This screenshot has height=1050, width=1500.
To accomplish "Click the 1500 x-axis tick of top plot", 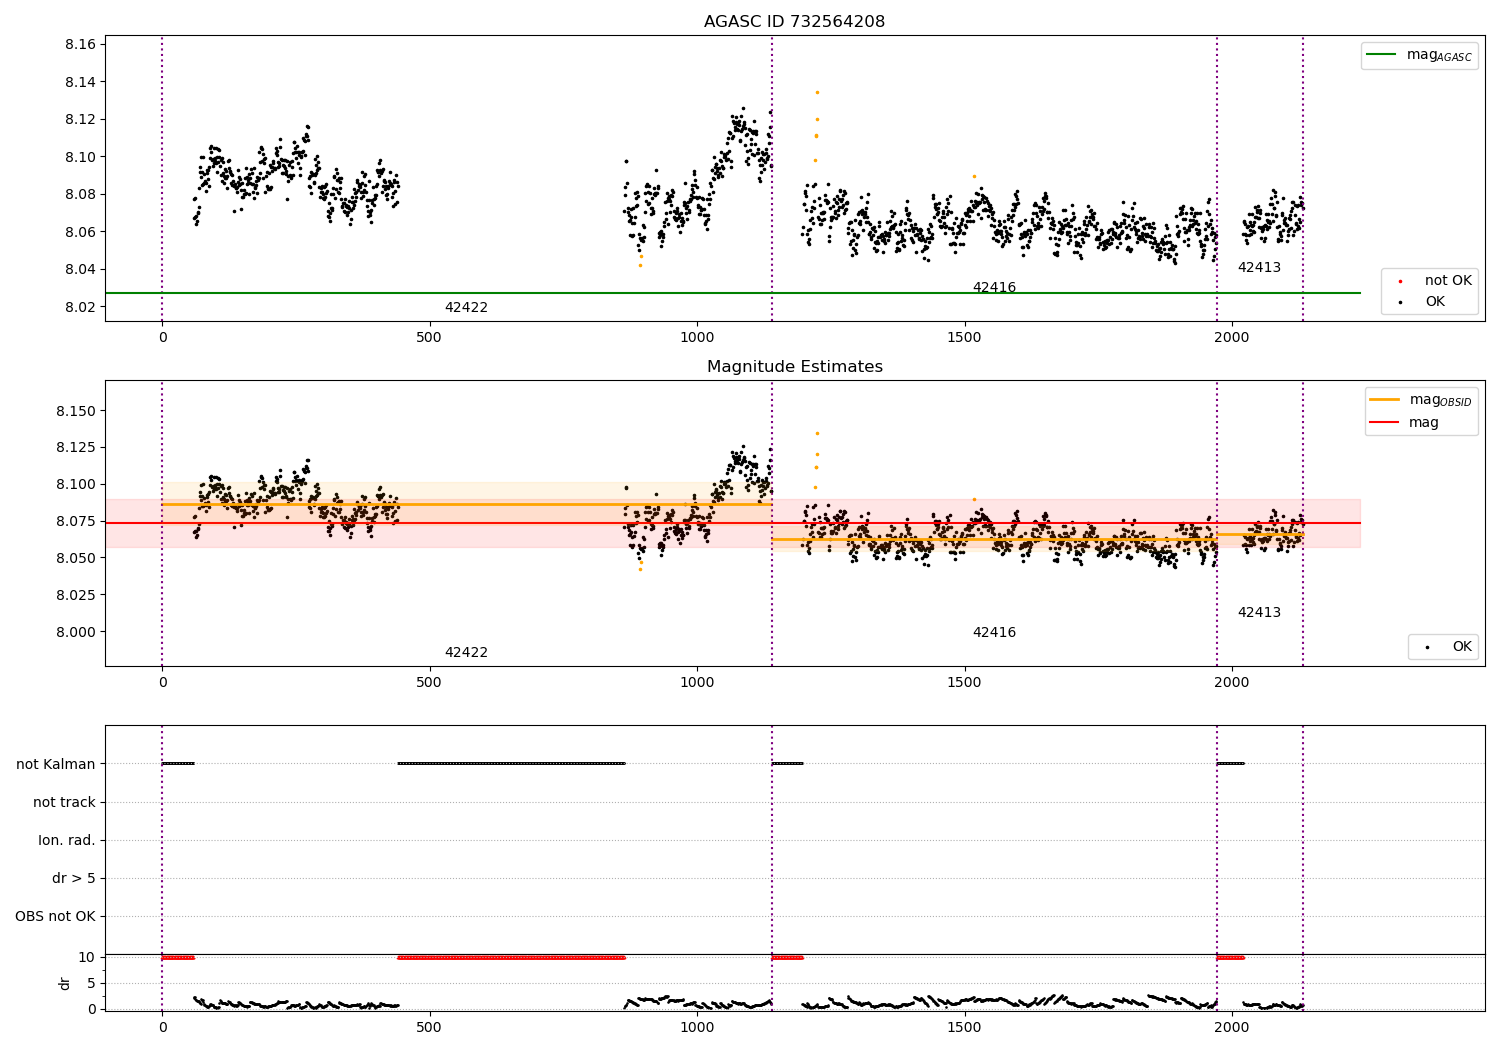I will (964, 337).
